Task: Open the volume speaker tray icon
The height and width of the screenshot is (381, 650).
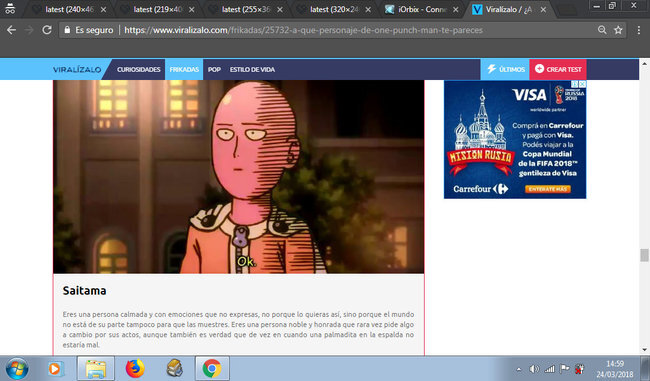Action: 534,369
